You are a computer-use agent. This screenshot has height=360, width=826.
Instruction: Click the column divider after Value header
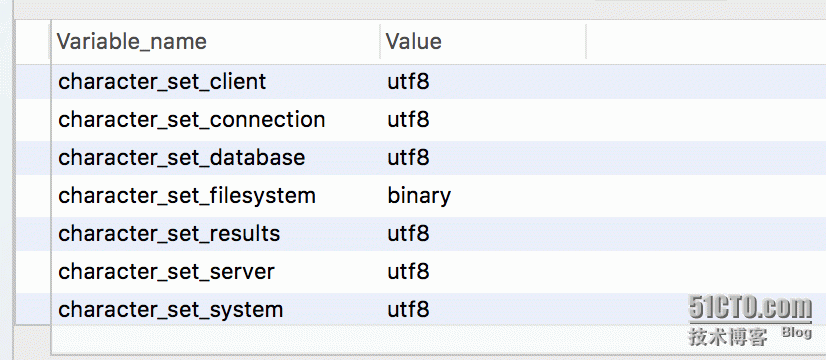pyautogui.click(x=586, y=42)
